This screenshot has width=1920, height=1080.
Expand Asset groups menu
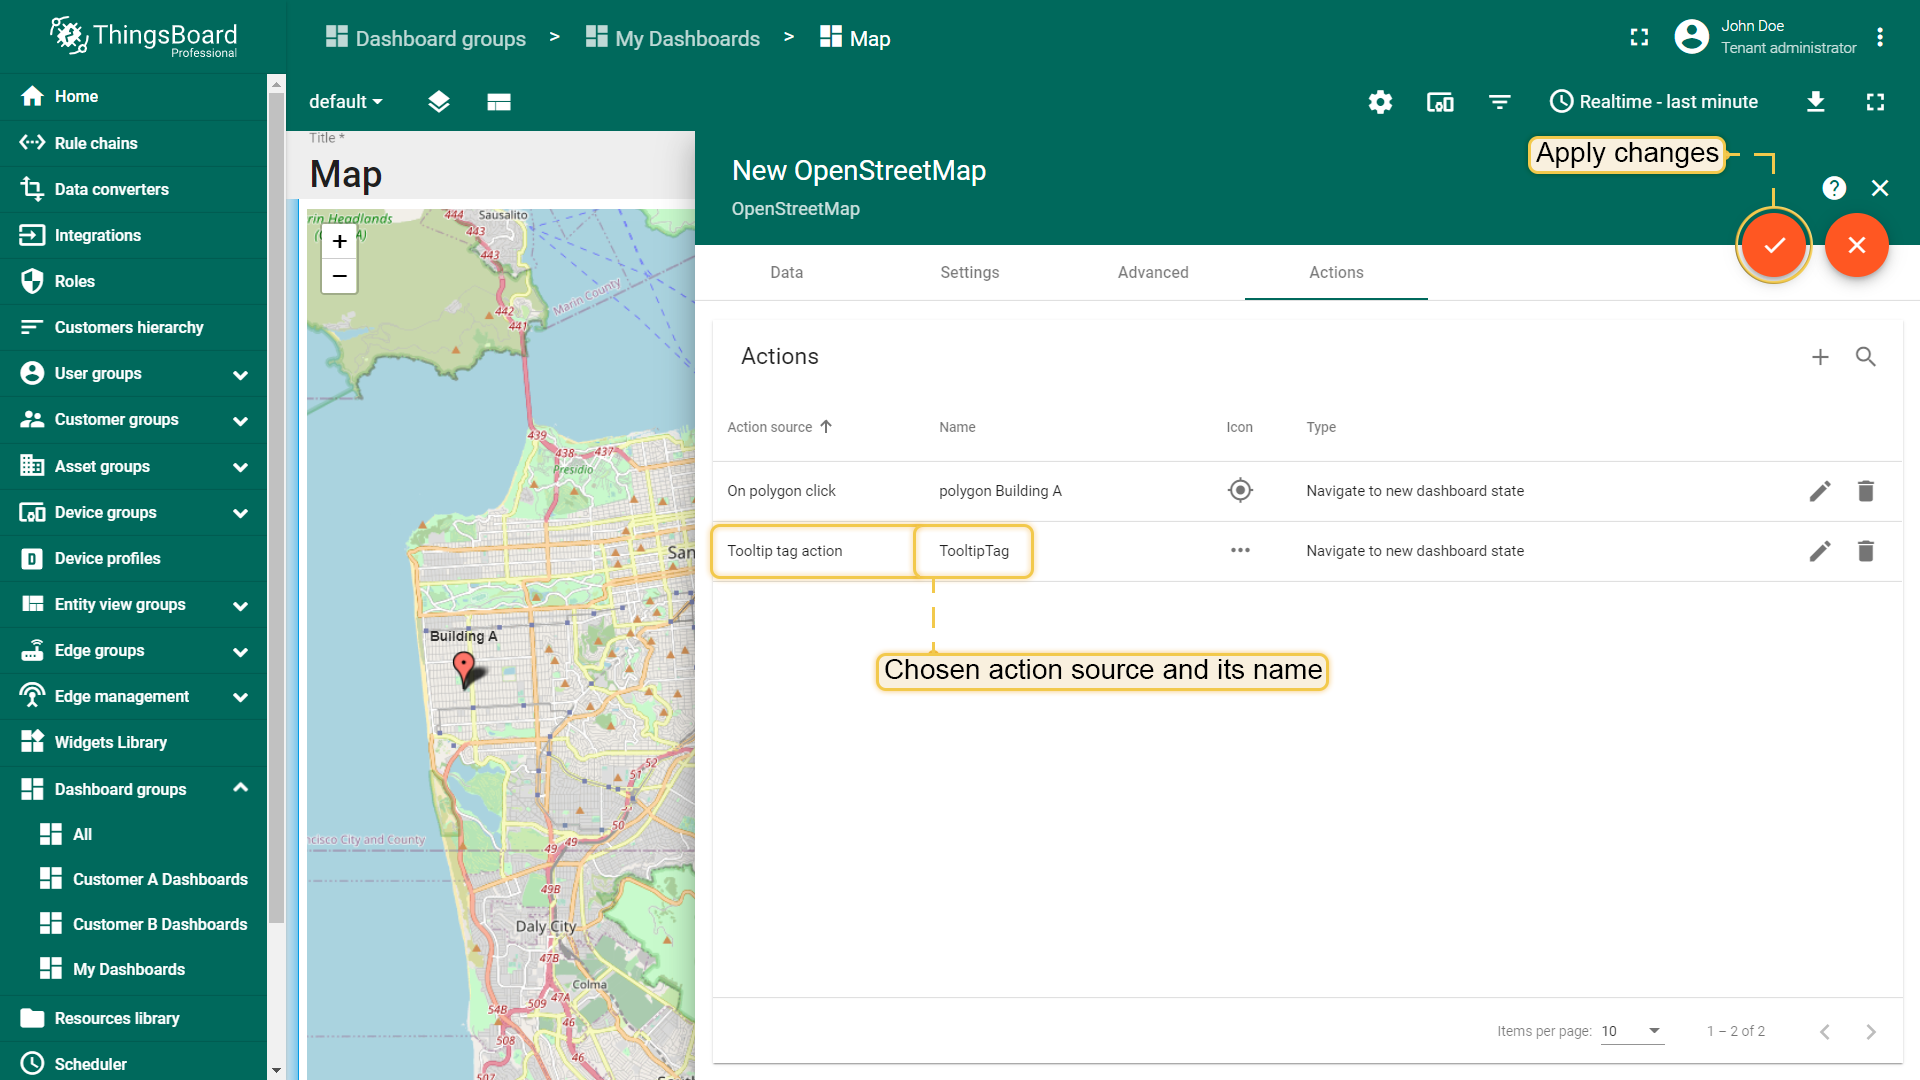(134, 466)
